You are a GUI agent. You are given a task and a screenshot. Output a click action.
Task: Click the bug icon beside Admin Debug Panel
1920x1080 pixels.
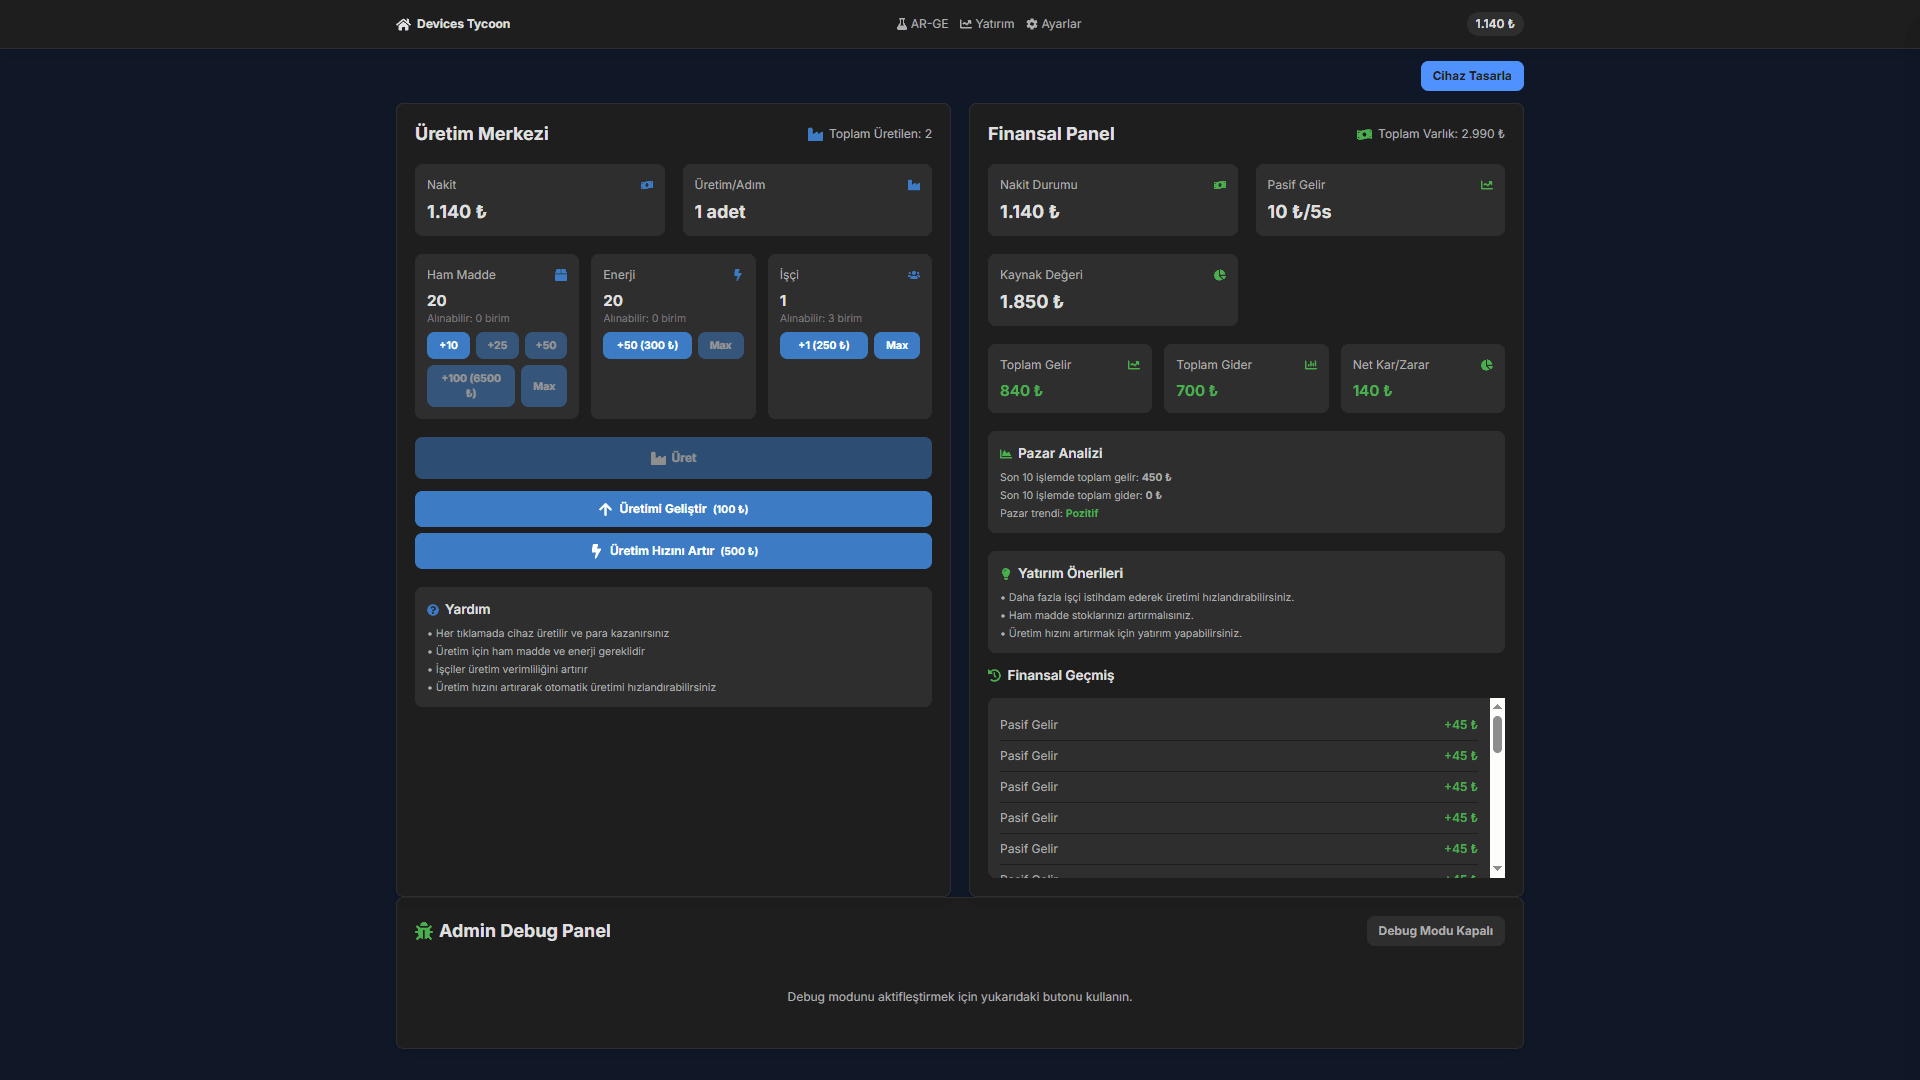[x=424, y=931]
